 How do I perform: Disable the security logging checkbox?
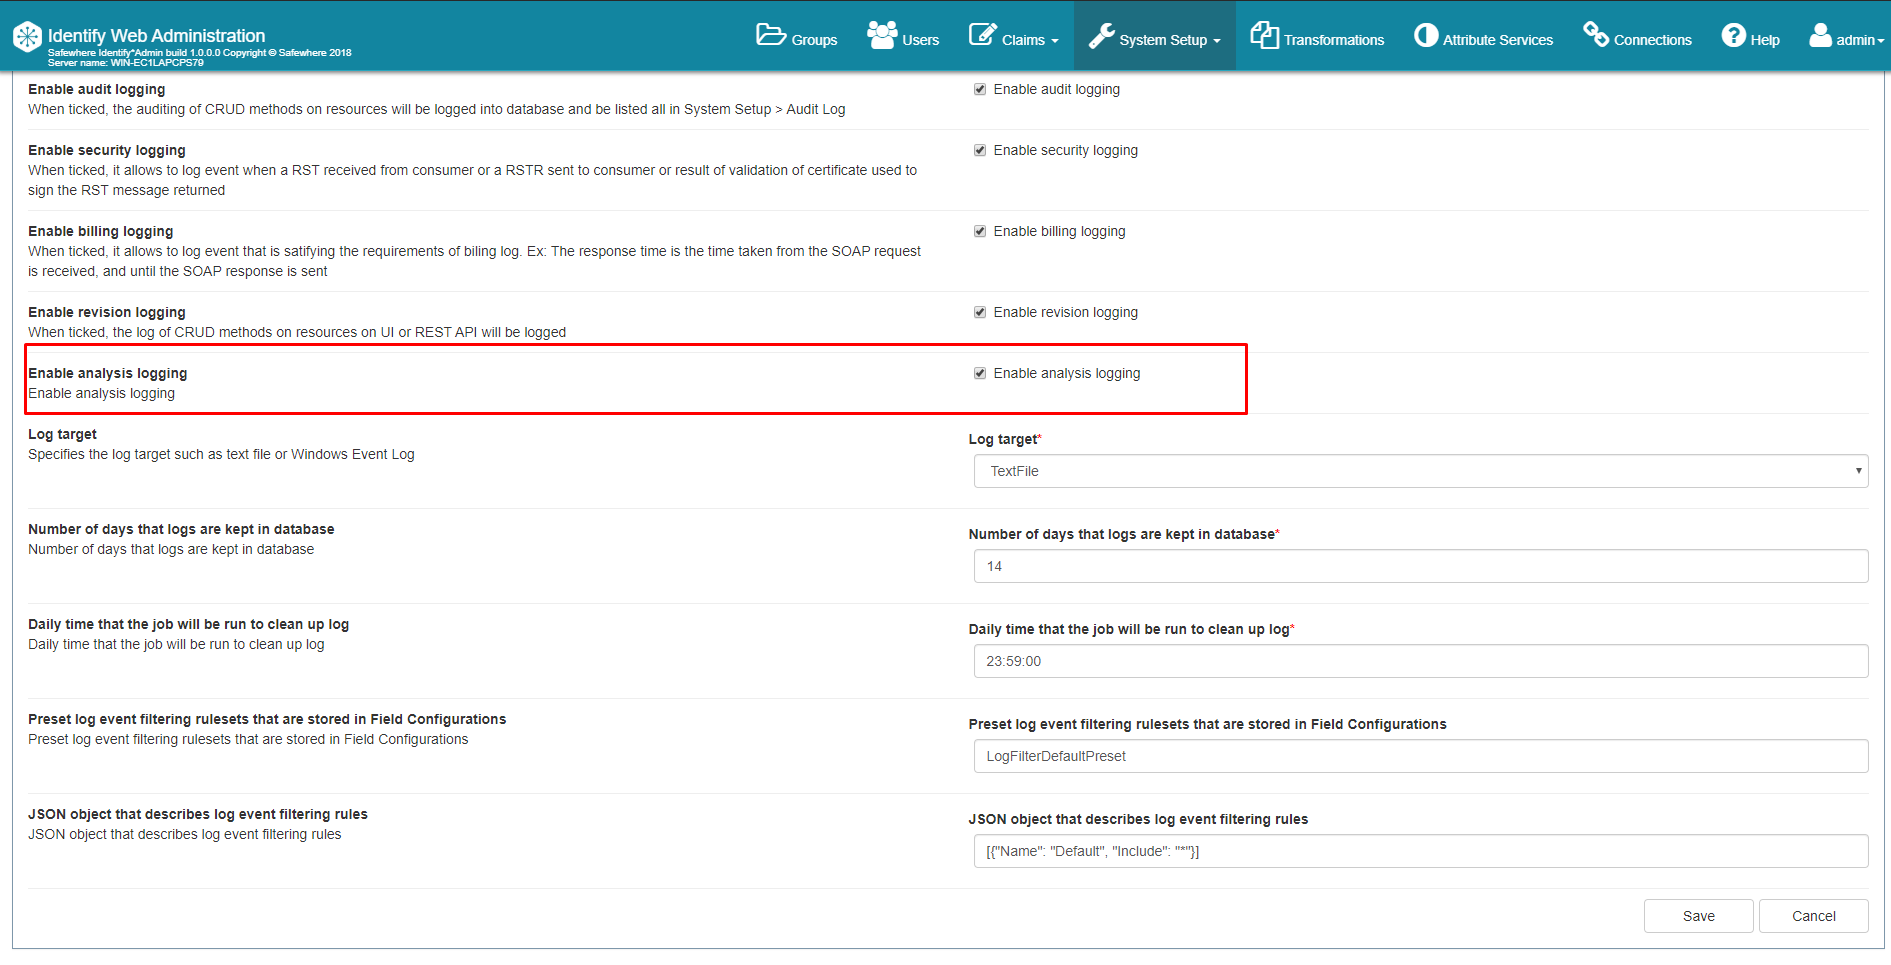click(x=980, y=150)
